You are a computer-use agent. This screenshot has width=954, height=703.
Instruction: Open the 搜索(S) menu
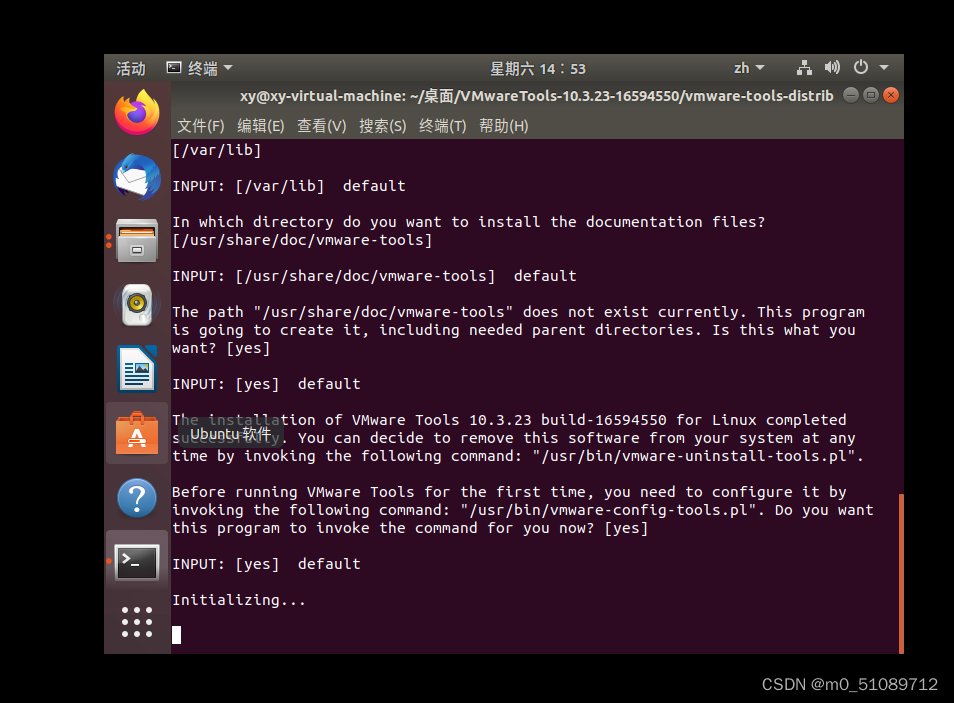coord(382,126)
